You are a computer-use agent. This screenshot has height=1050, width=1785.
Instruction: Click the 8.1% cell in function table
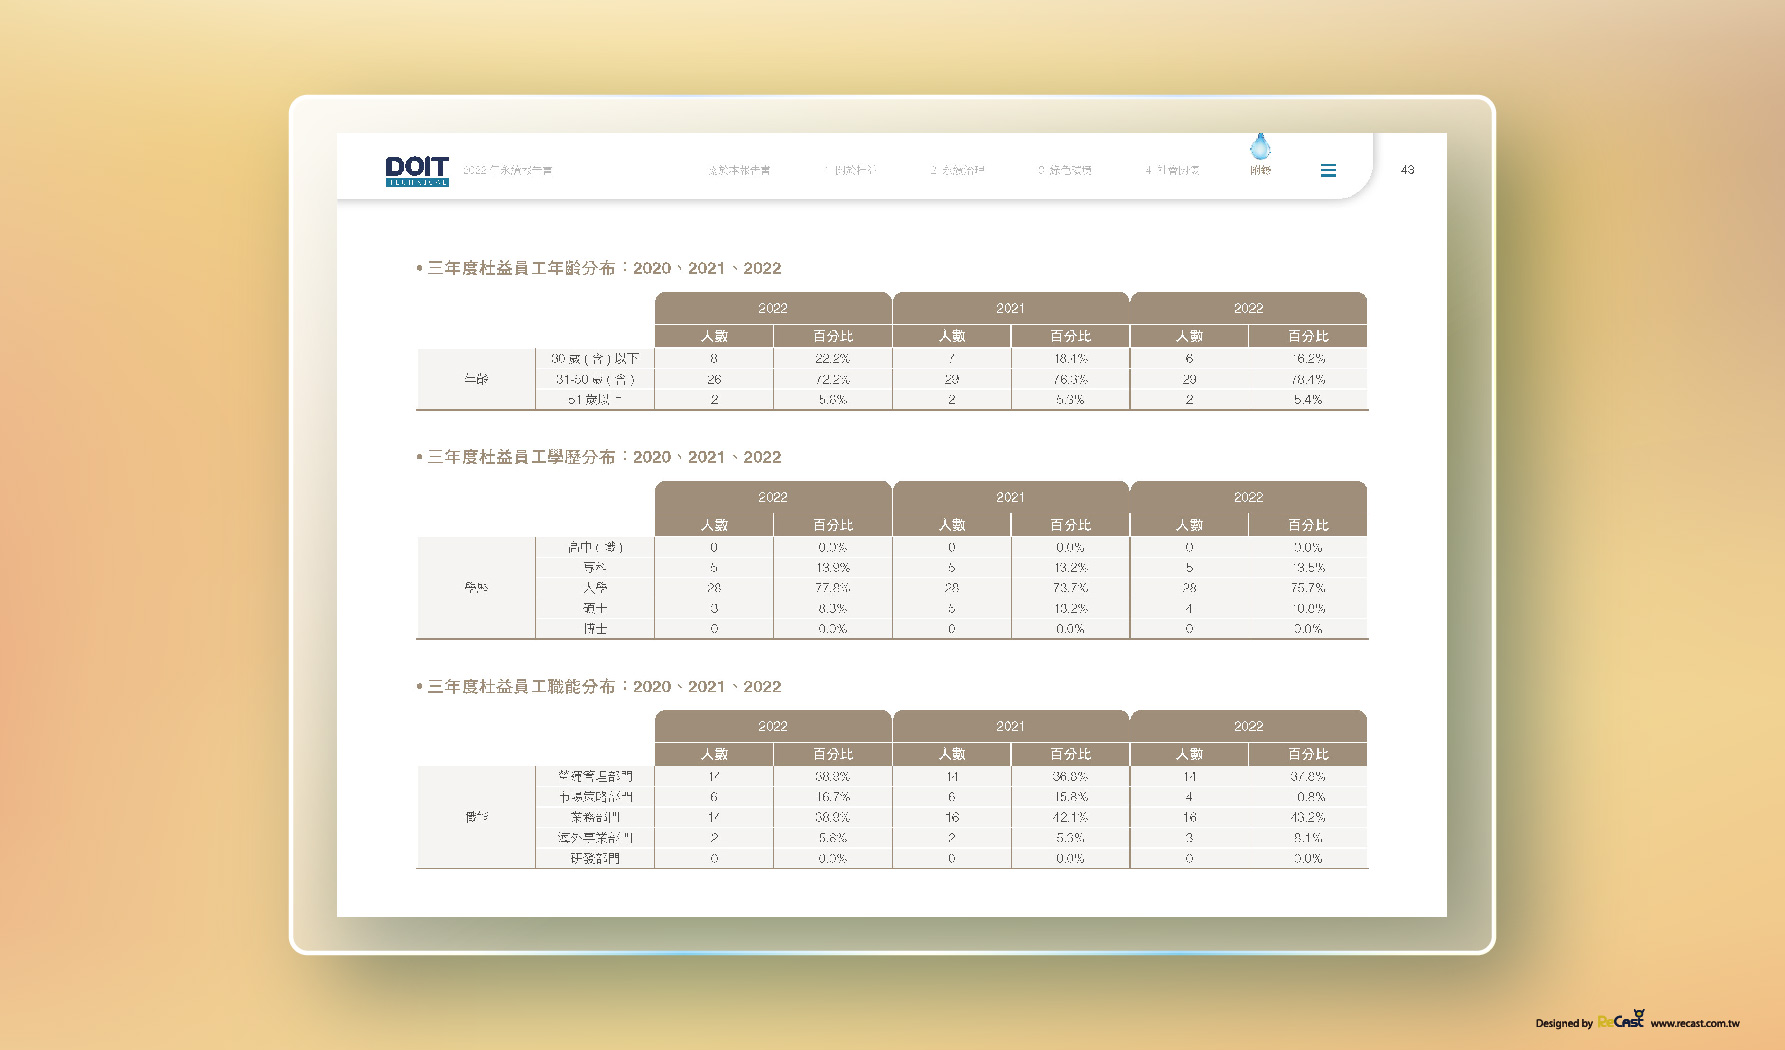(x=1308, y=838)
